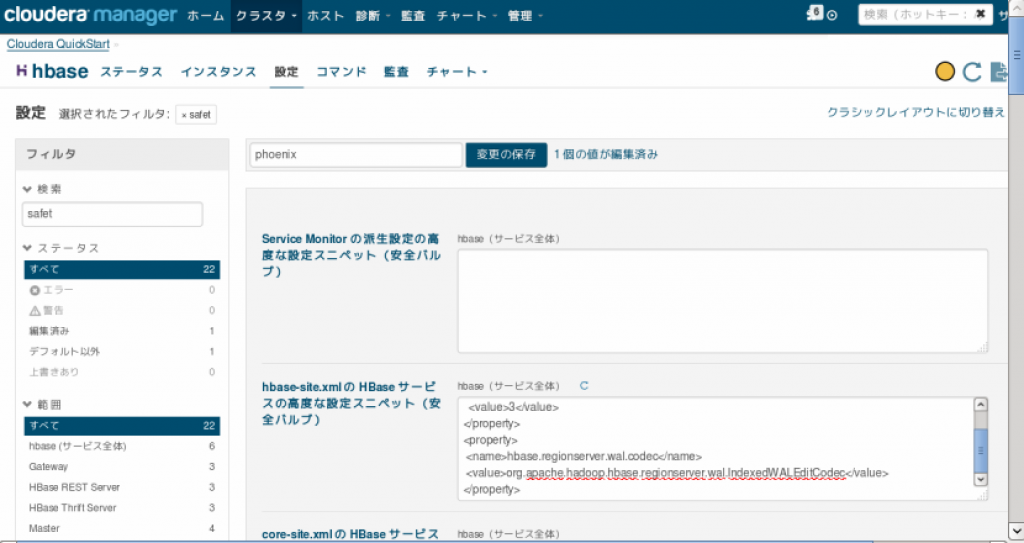Remove the safet filter tag
Image resolution: width=1024 pixels, height=543 pixels.
coord(184,115)
